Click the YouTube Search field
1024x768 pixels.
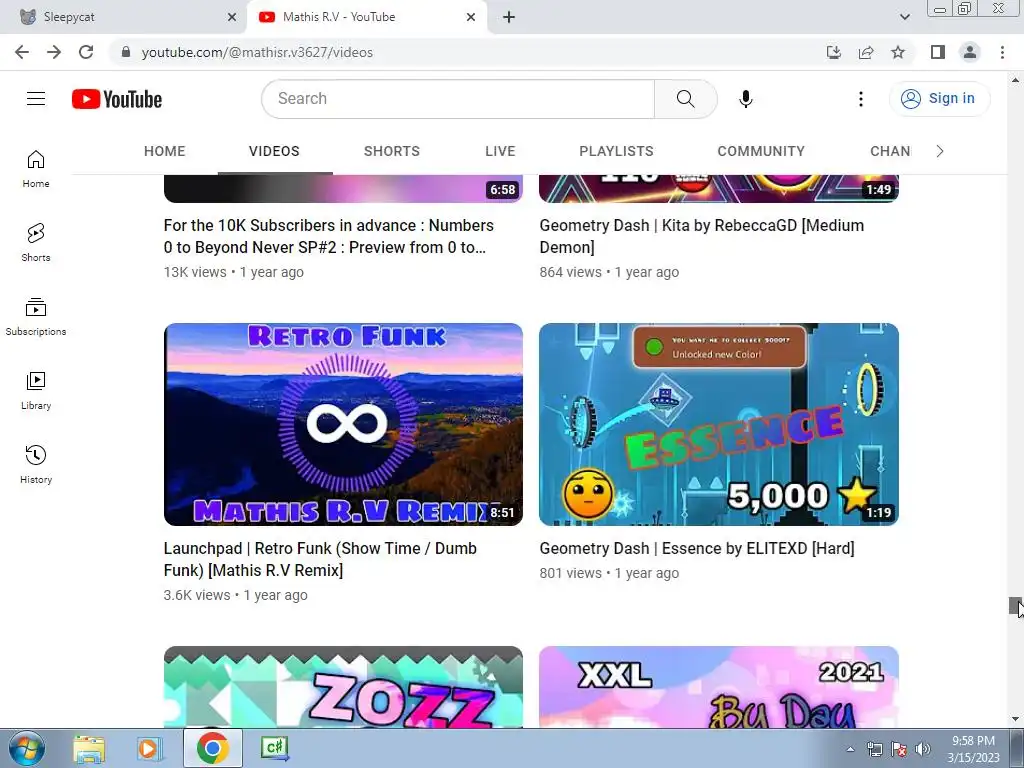[458, 99]
